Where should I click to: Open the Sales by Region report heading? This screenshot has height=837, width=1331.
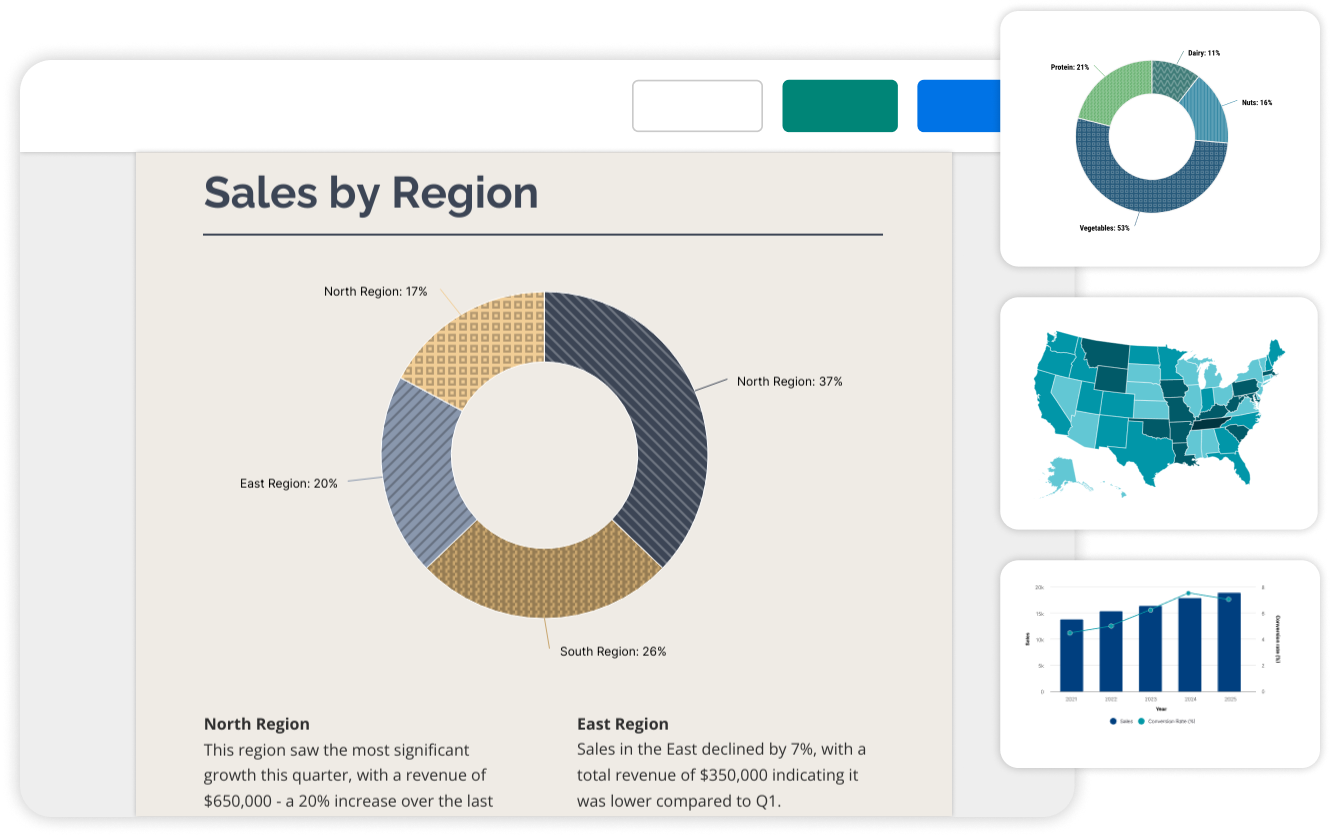coord(371,192)
